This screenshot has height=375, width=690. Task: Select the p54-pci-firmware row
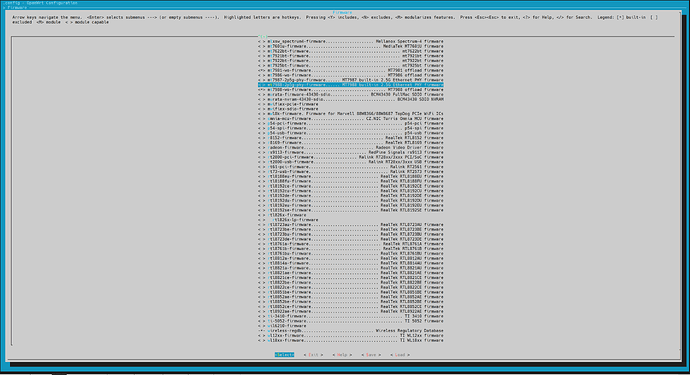[351, 124]
